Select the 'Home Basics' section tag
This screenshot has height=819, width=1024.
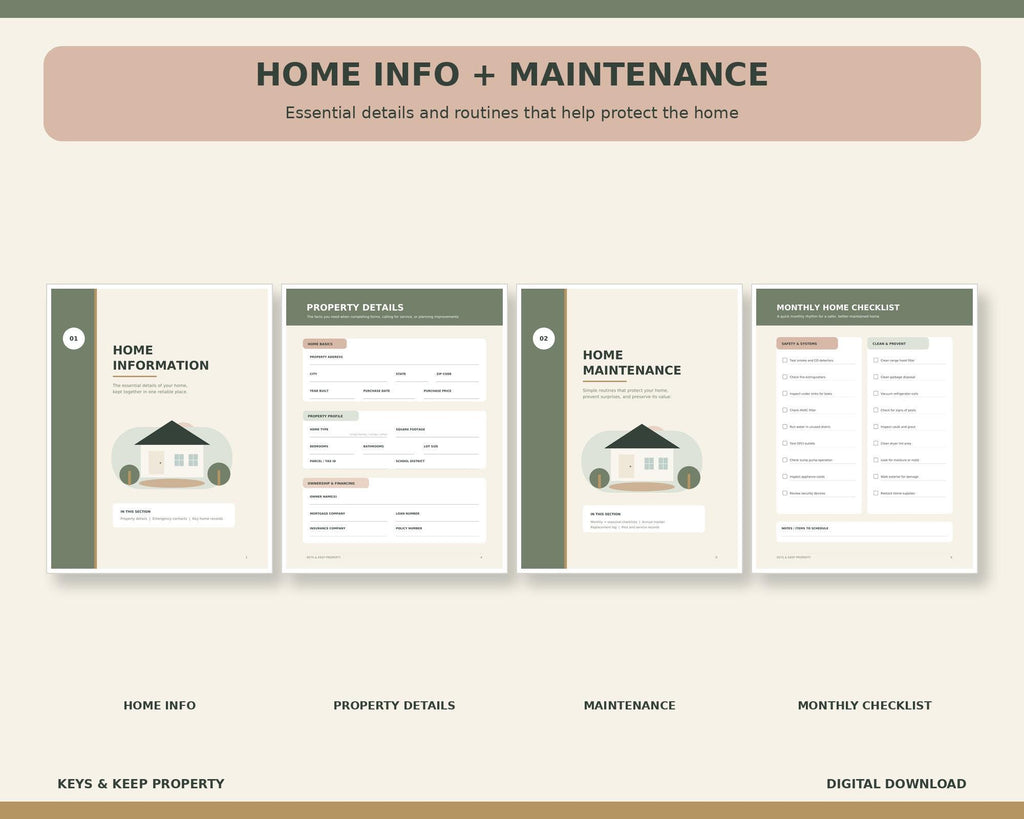(325, 344)
